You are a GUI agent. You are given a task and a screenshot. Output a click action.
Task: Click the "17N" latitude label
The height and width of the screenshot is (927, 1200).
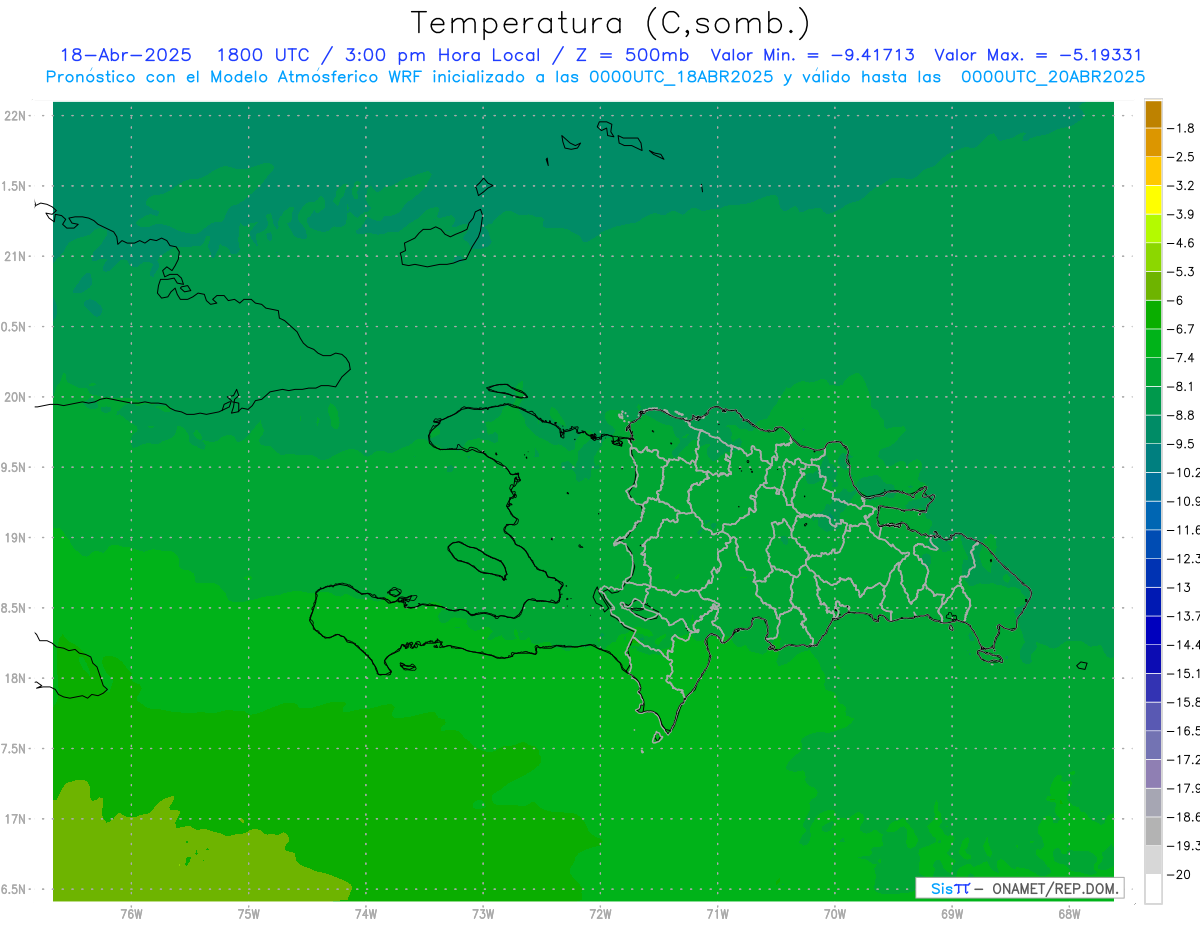(16, 819)
